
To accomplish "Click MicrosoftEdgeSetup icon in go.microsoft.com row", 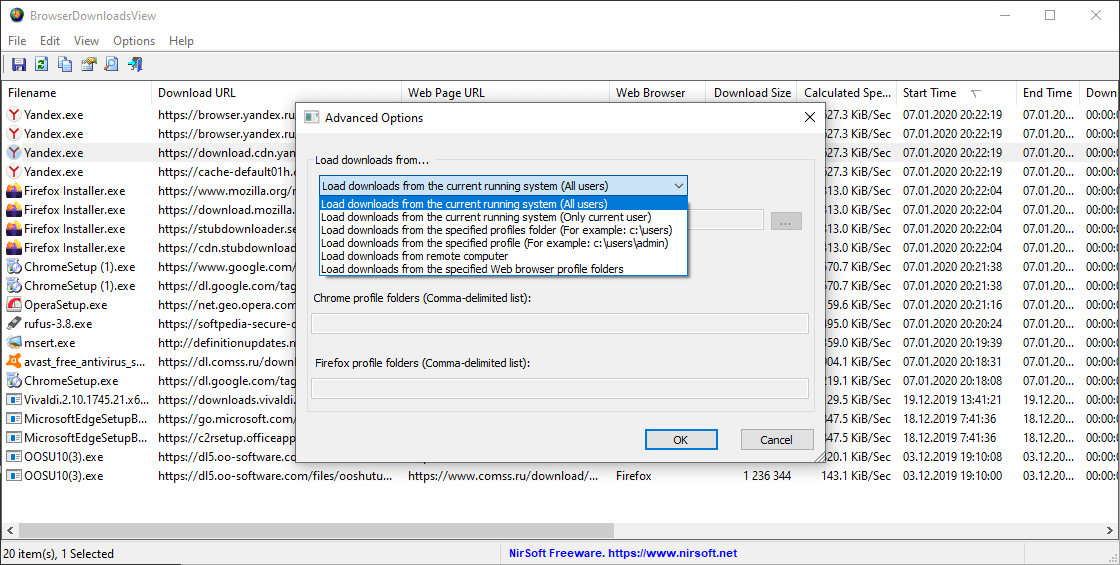I will coord(14,419).
